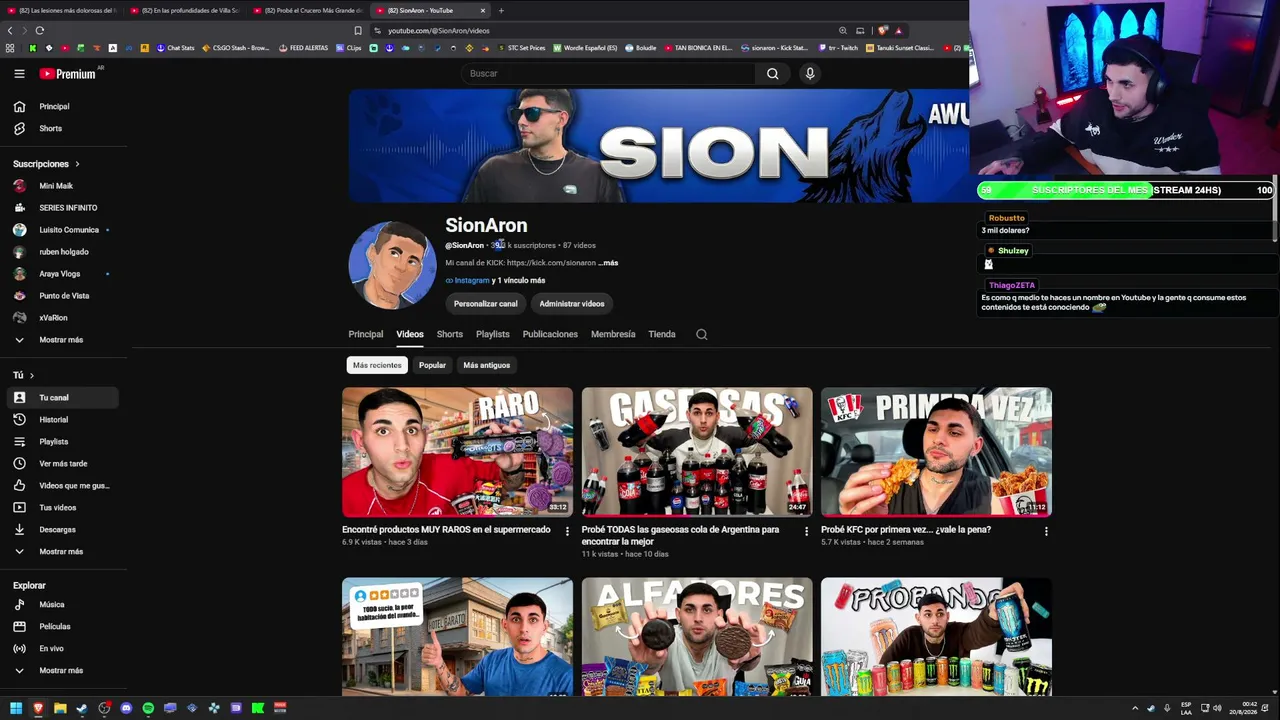Open Kick app from the taskbar
The width and height of the screenshot is (1280, 720).
tap(258, 708)
